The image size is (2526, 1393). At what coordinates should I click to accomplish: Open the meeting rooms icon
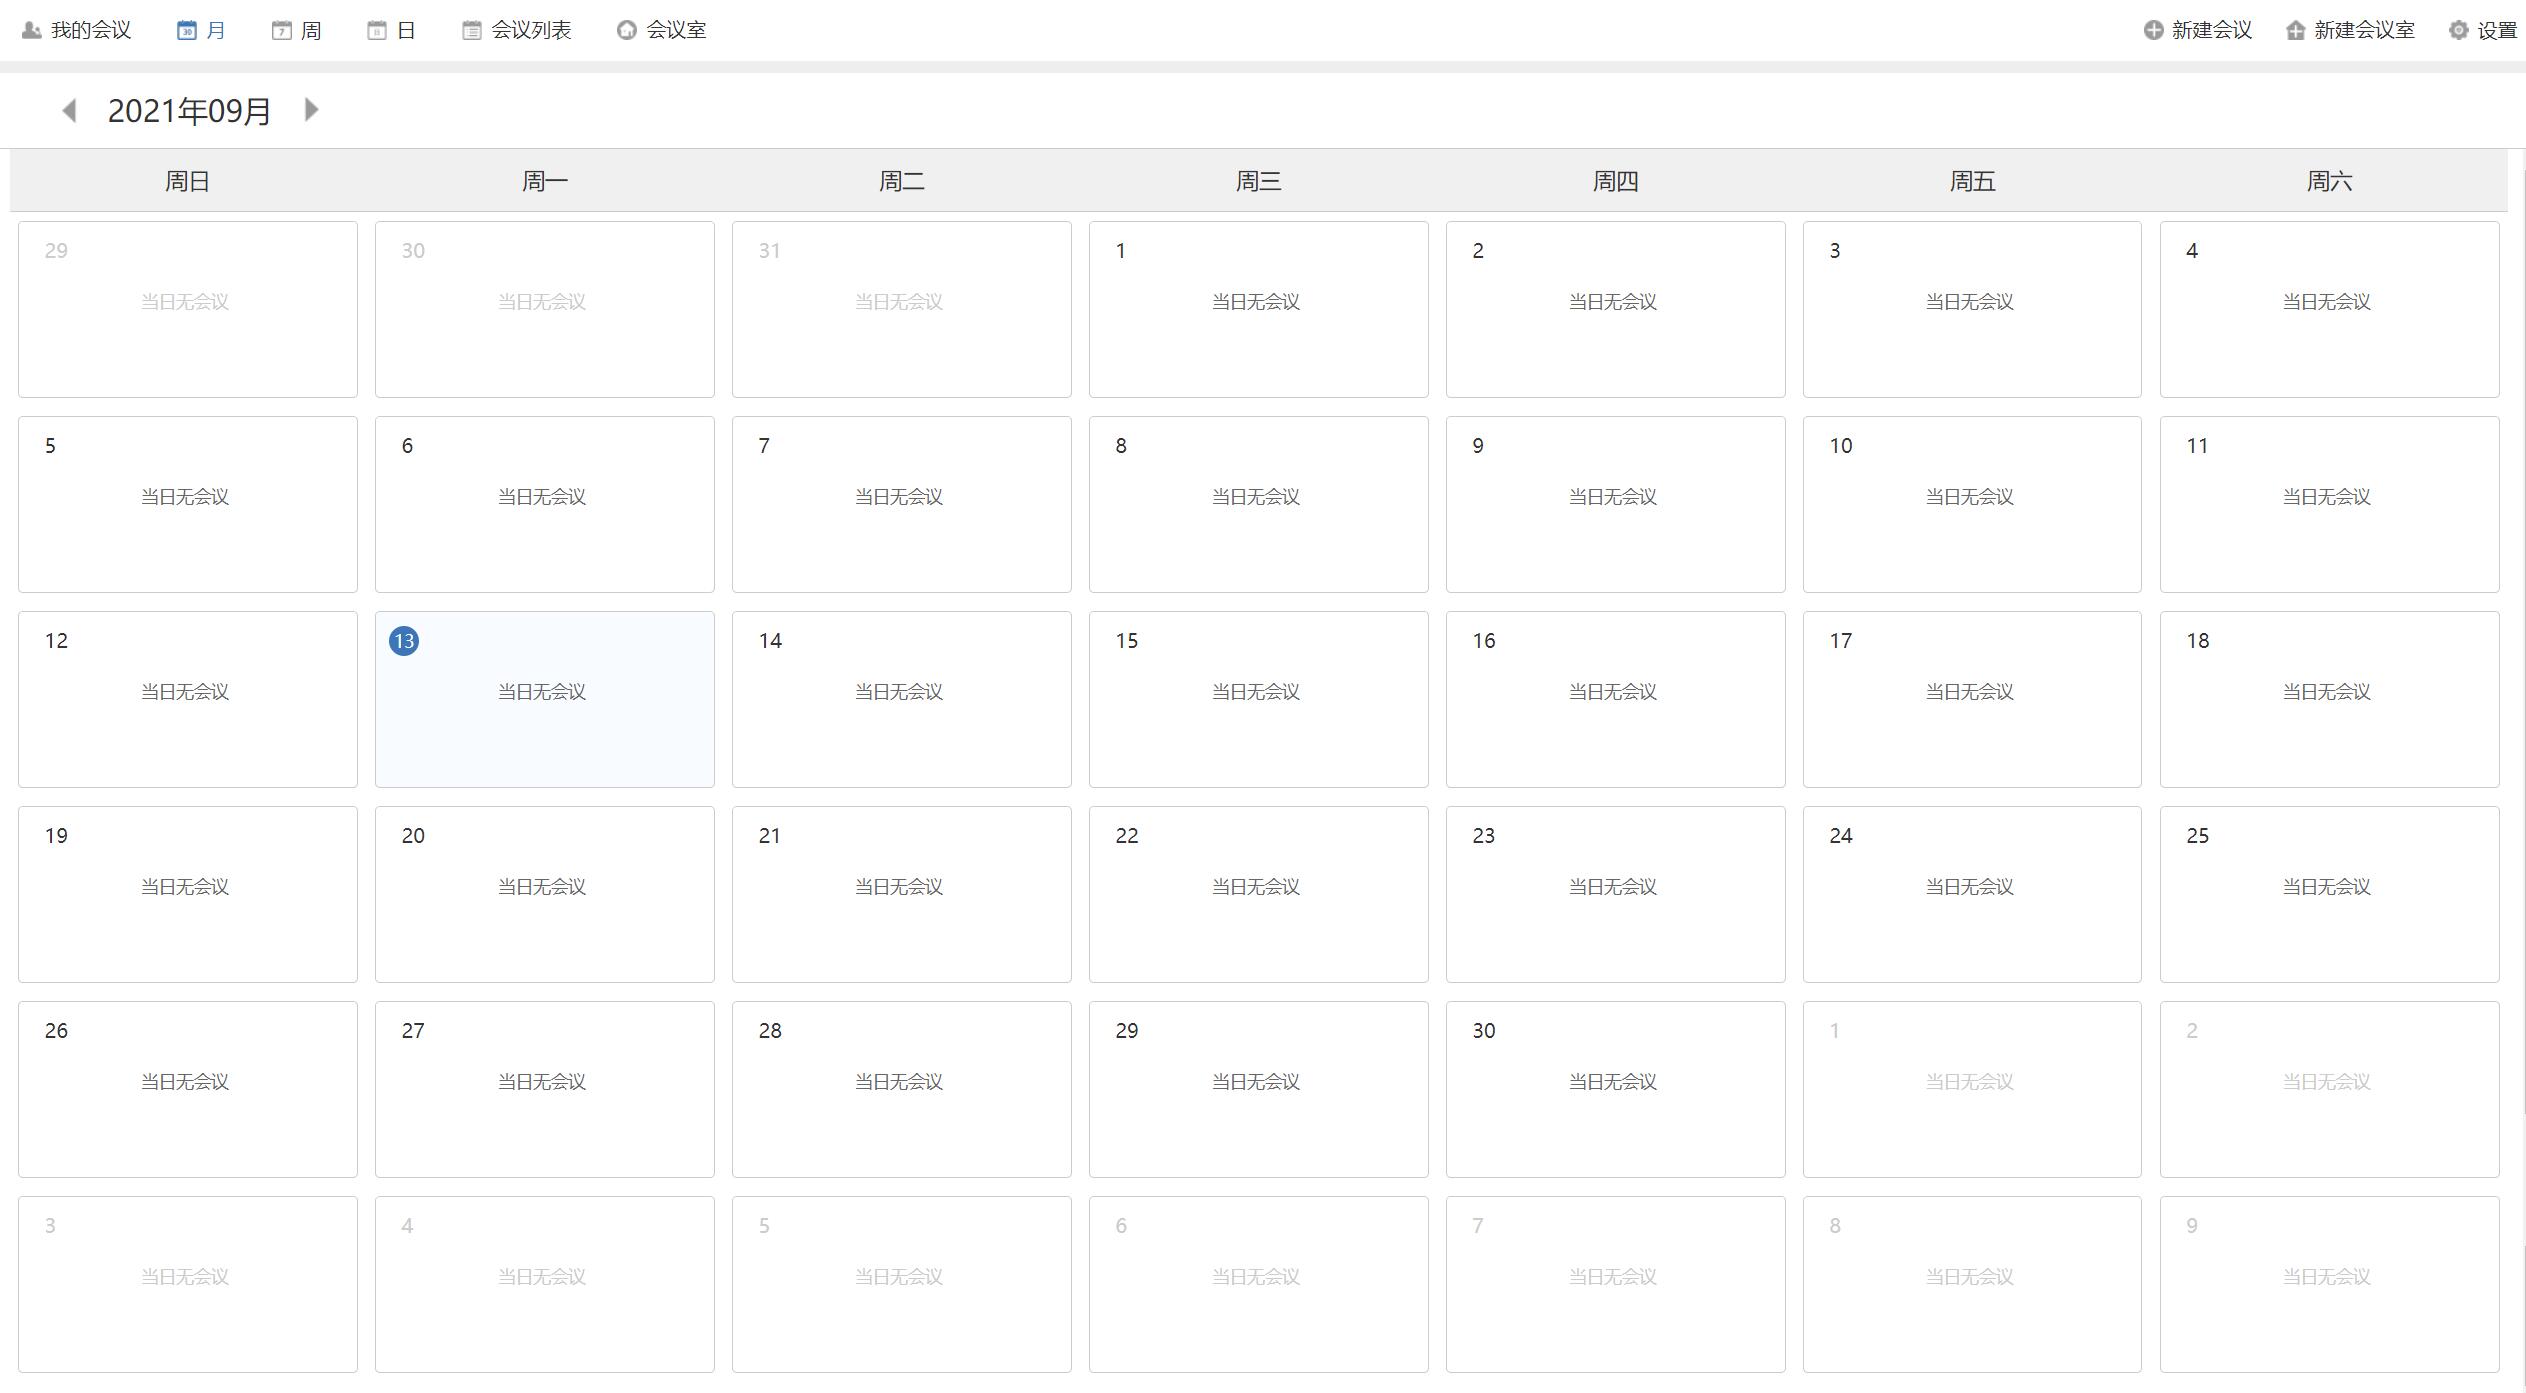click(x=626, y=30)
